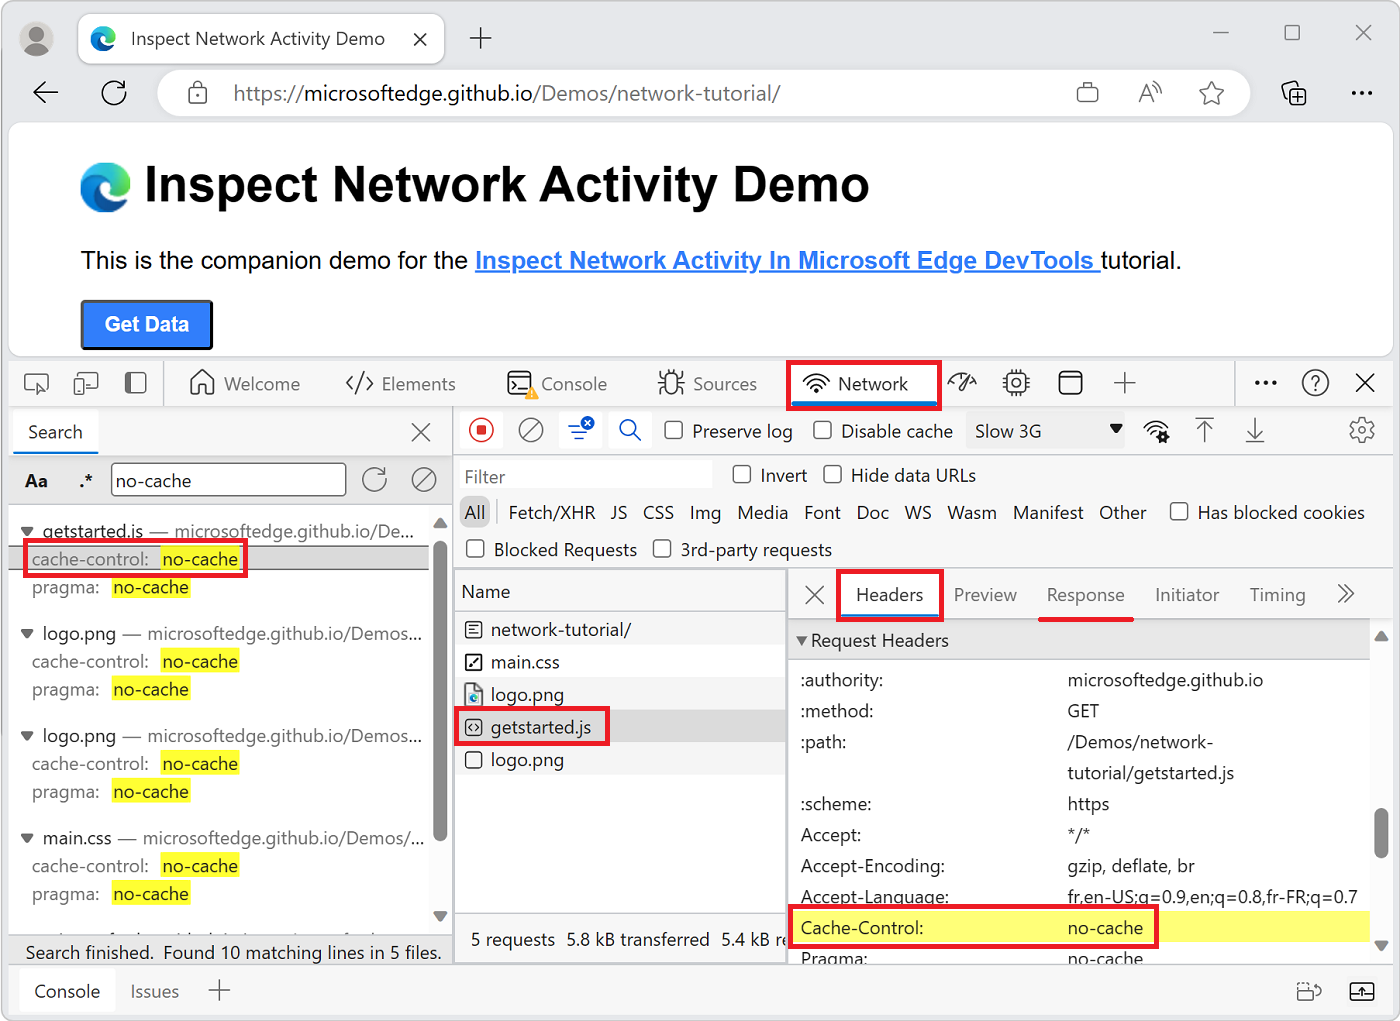The height and width of the screenshot is (1021, 1400).
Task: Open network conditions panel
Action: (1157, 431)
